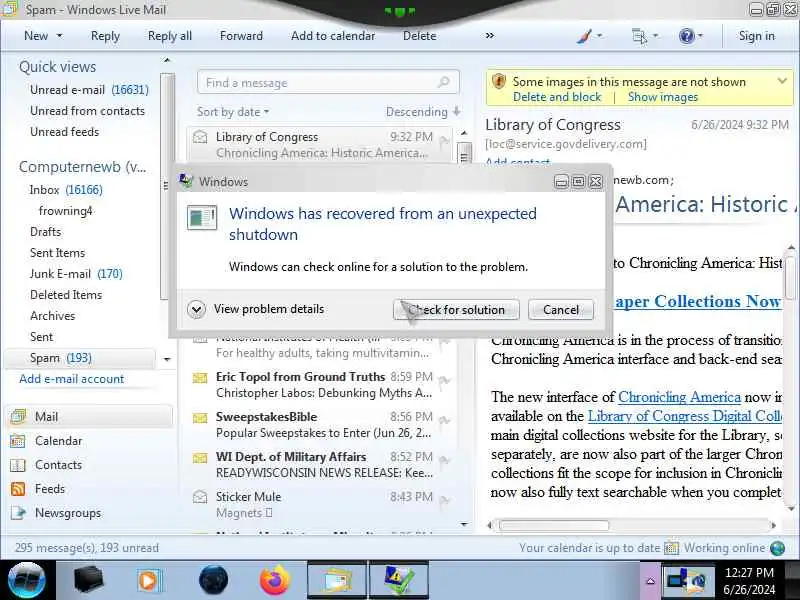The width and height of the screenshot is (800, 600).
Task: Select Unread feeds quick view
Action: click(x=64, y=132)
